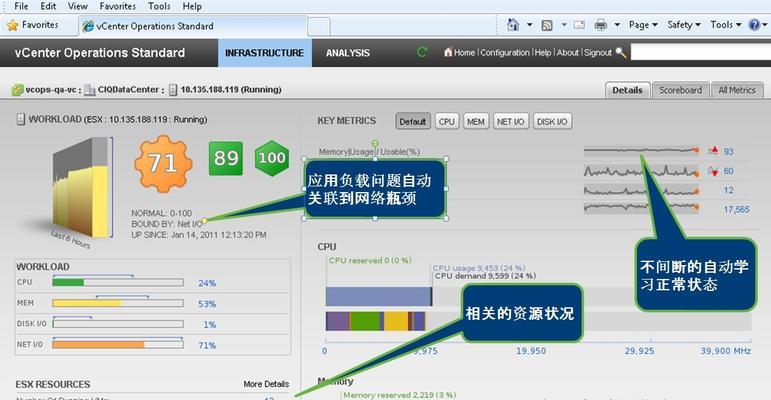Click the orange workload badge 71
771x400 pixels.
tap(163, 163)
